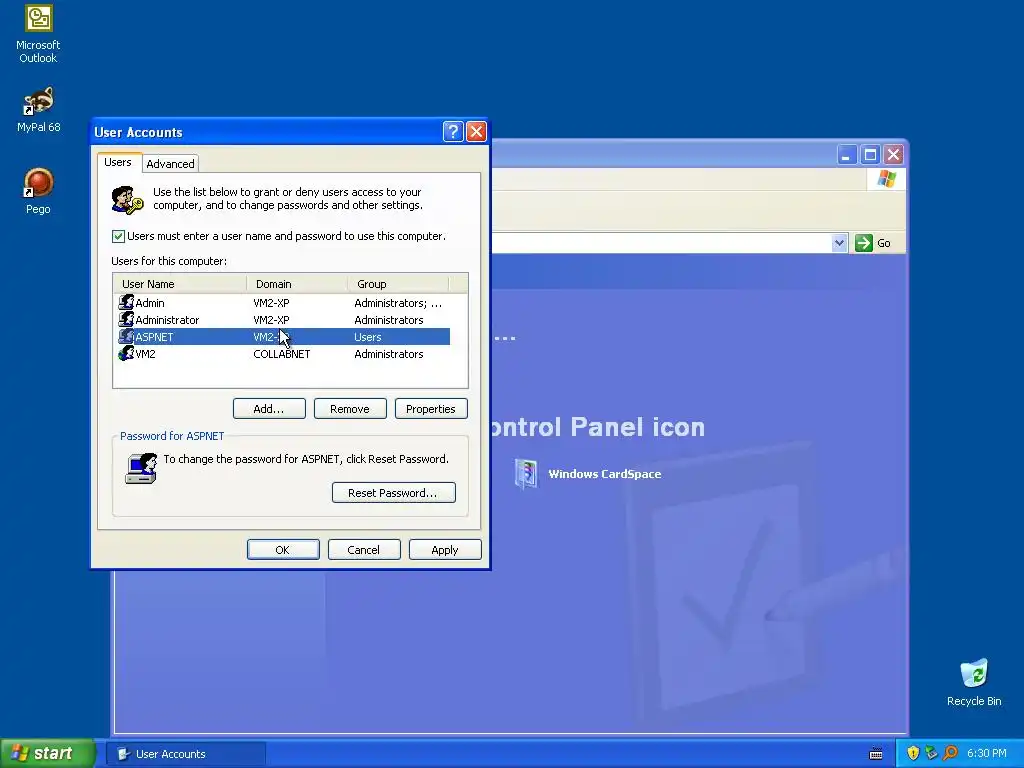Image resolution: width=1024 pixels, height=768 pixels.
Task: Maximize the Control Panel window
Action: coord(870,155)
